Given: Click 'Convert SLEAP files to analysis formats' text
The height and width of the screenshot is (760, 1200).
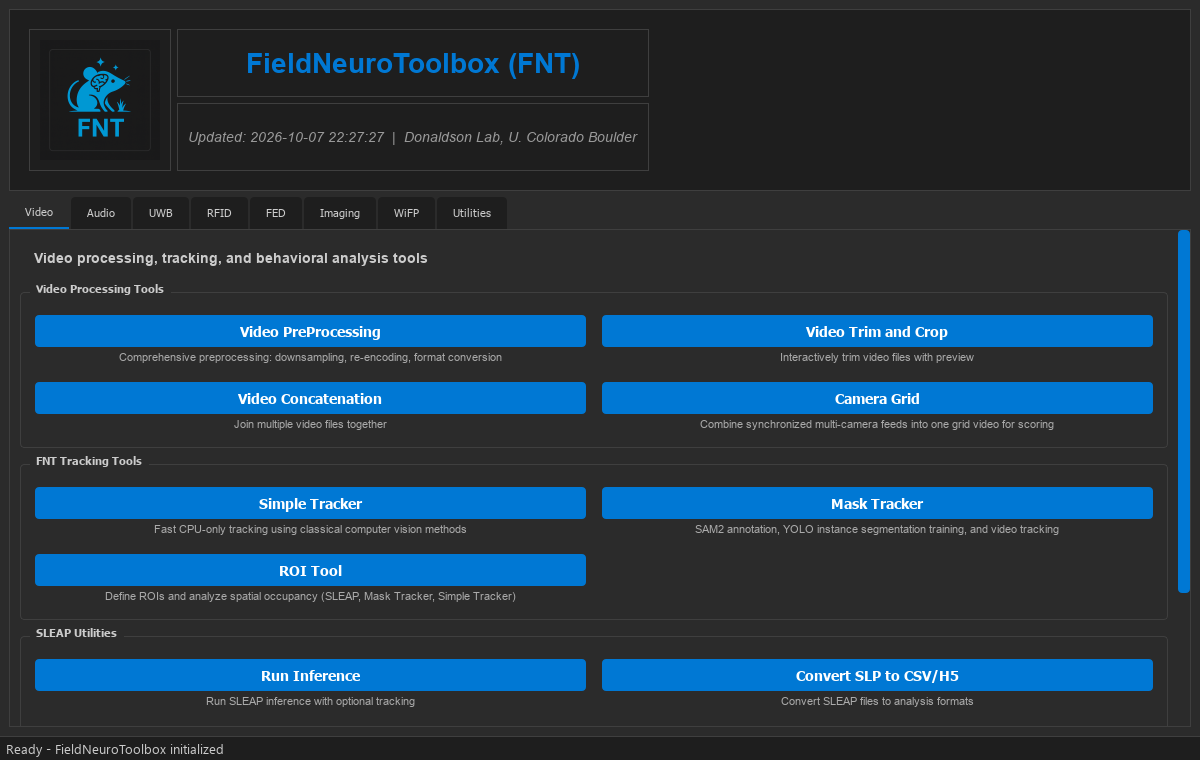Looking at the screenshot, I should click(877, 701).
